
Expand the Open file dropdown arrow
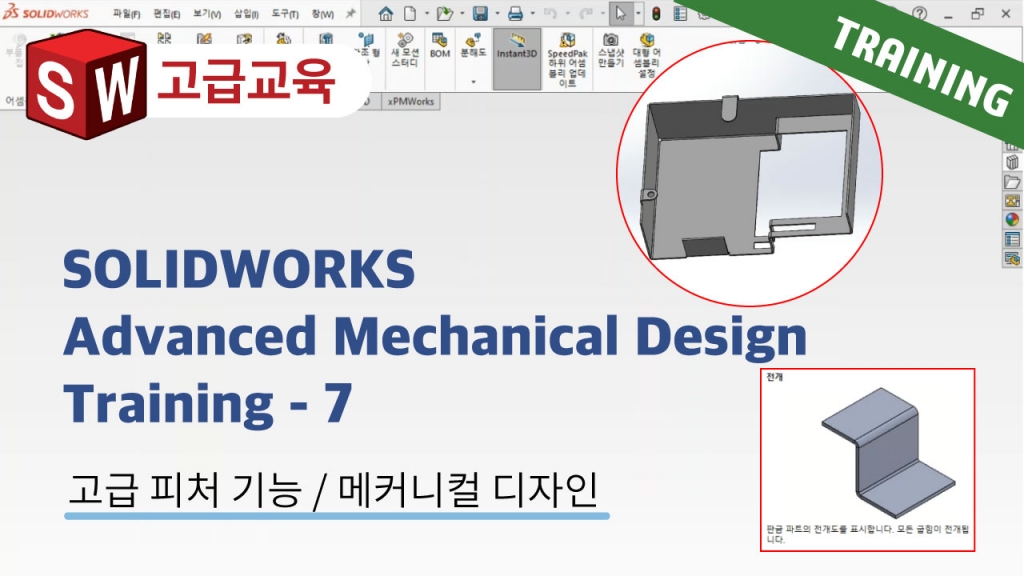coord(462,13)
